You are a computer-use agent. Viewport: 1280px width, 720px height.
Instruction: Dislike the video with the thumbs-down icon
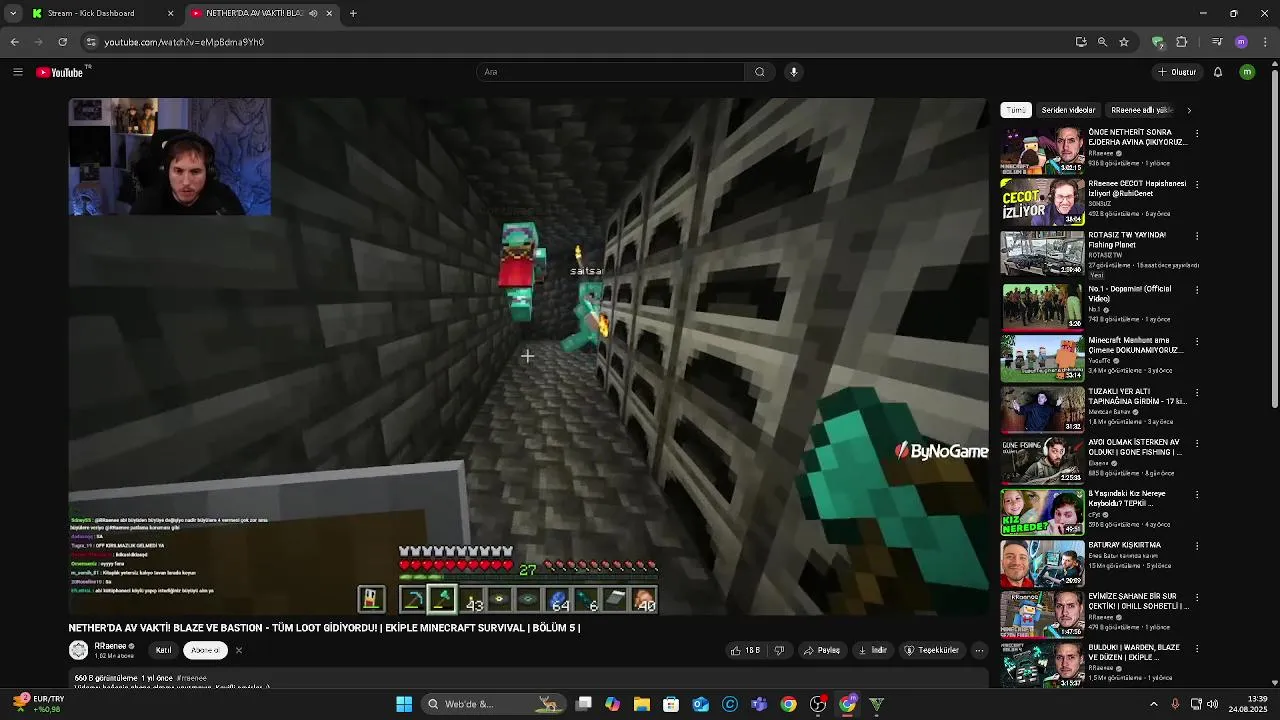click(x=779, y=650)
